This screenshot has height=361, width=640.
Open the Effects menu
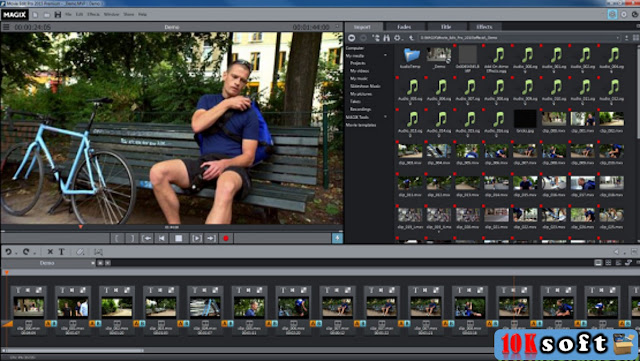point(93,14)
